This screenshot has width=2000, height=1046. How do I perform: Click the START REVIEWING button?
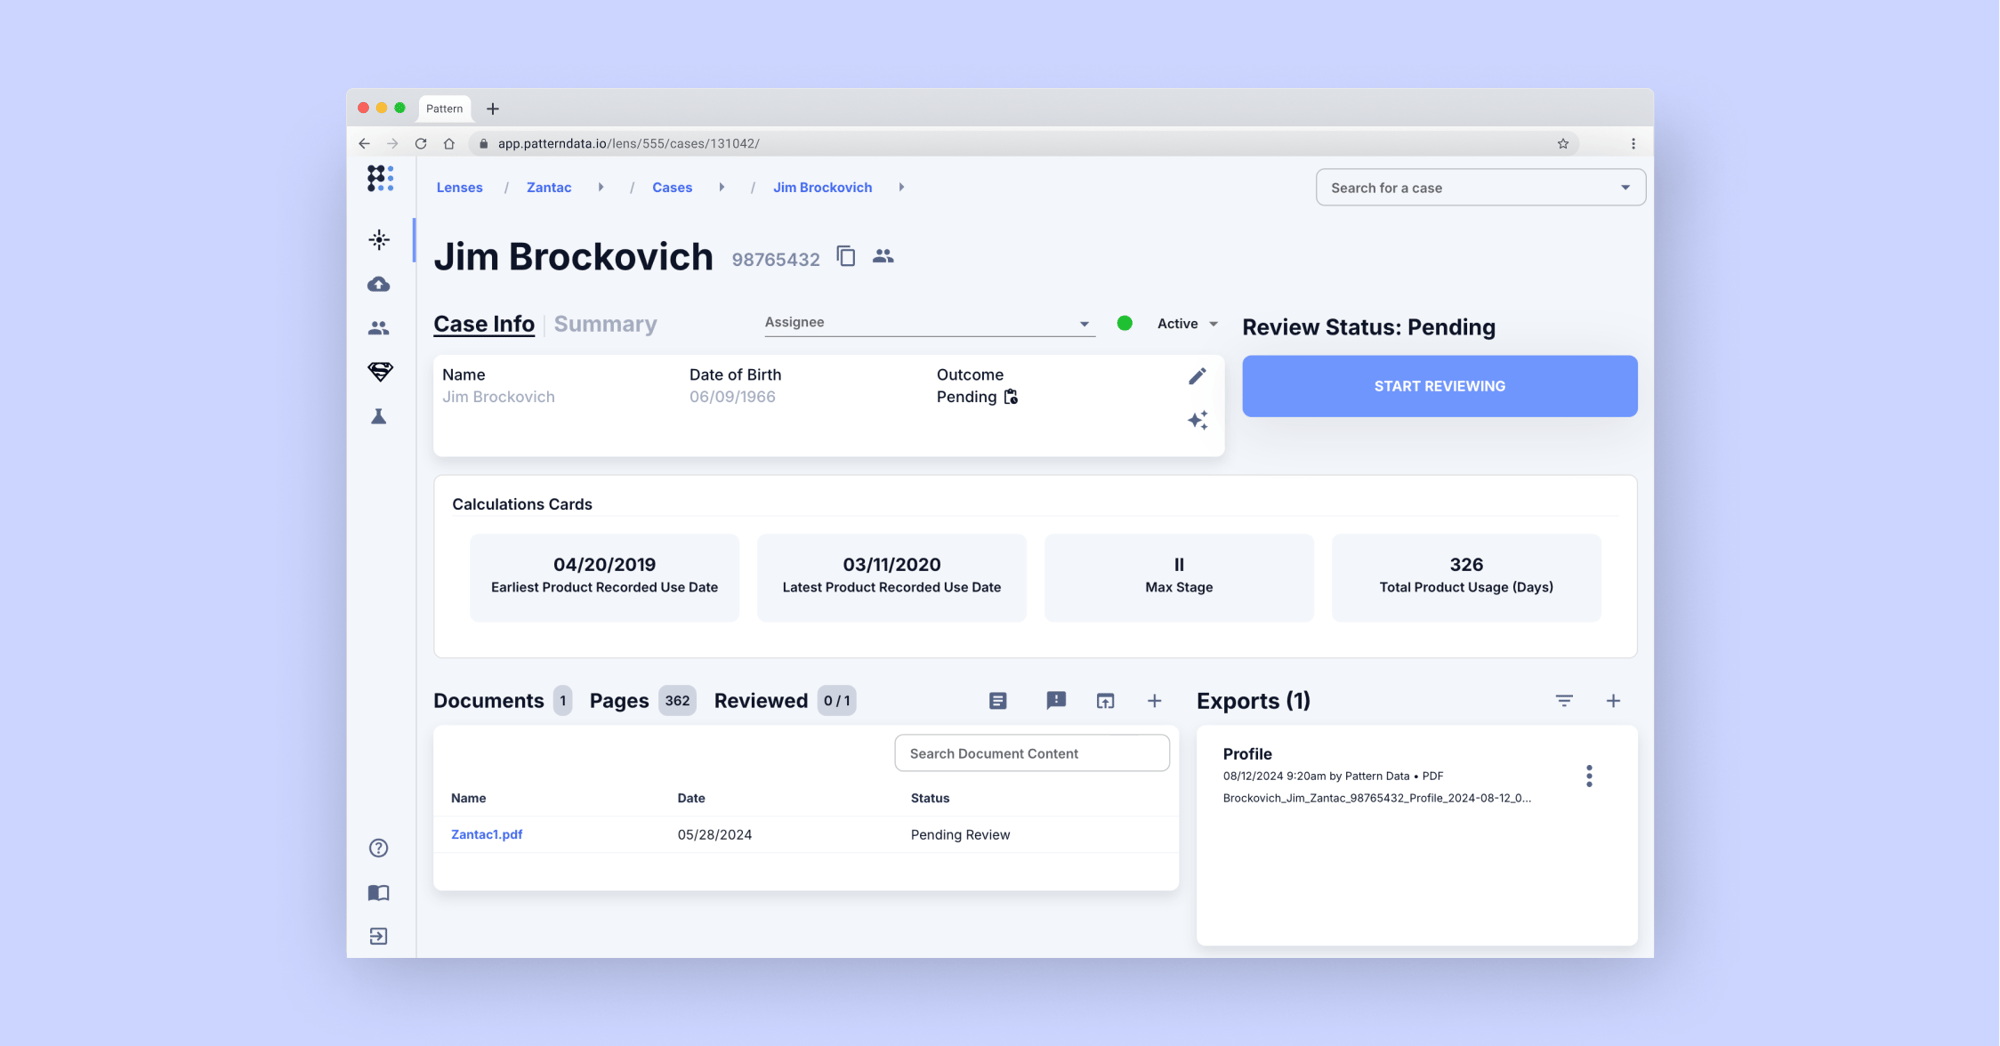click(1440, 386)
